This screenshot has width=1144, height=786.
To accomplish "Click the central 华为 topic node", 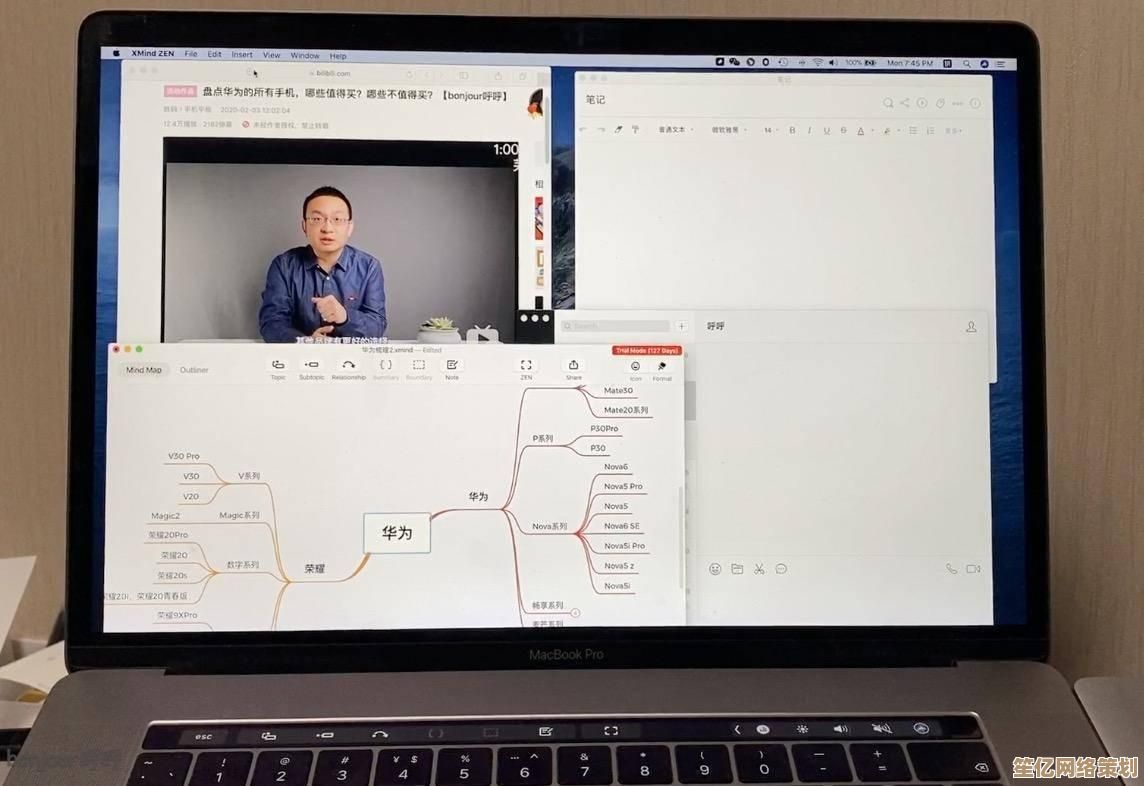I will (x=397, y=533).
